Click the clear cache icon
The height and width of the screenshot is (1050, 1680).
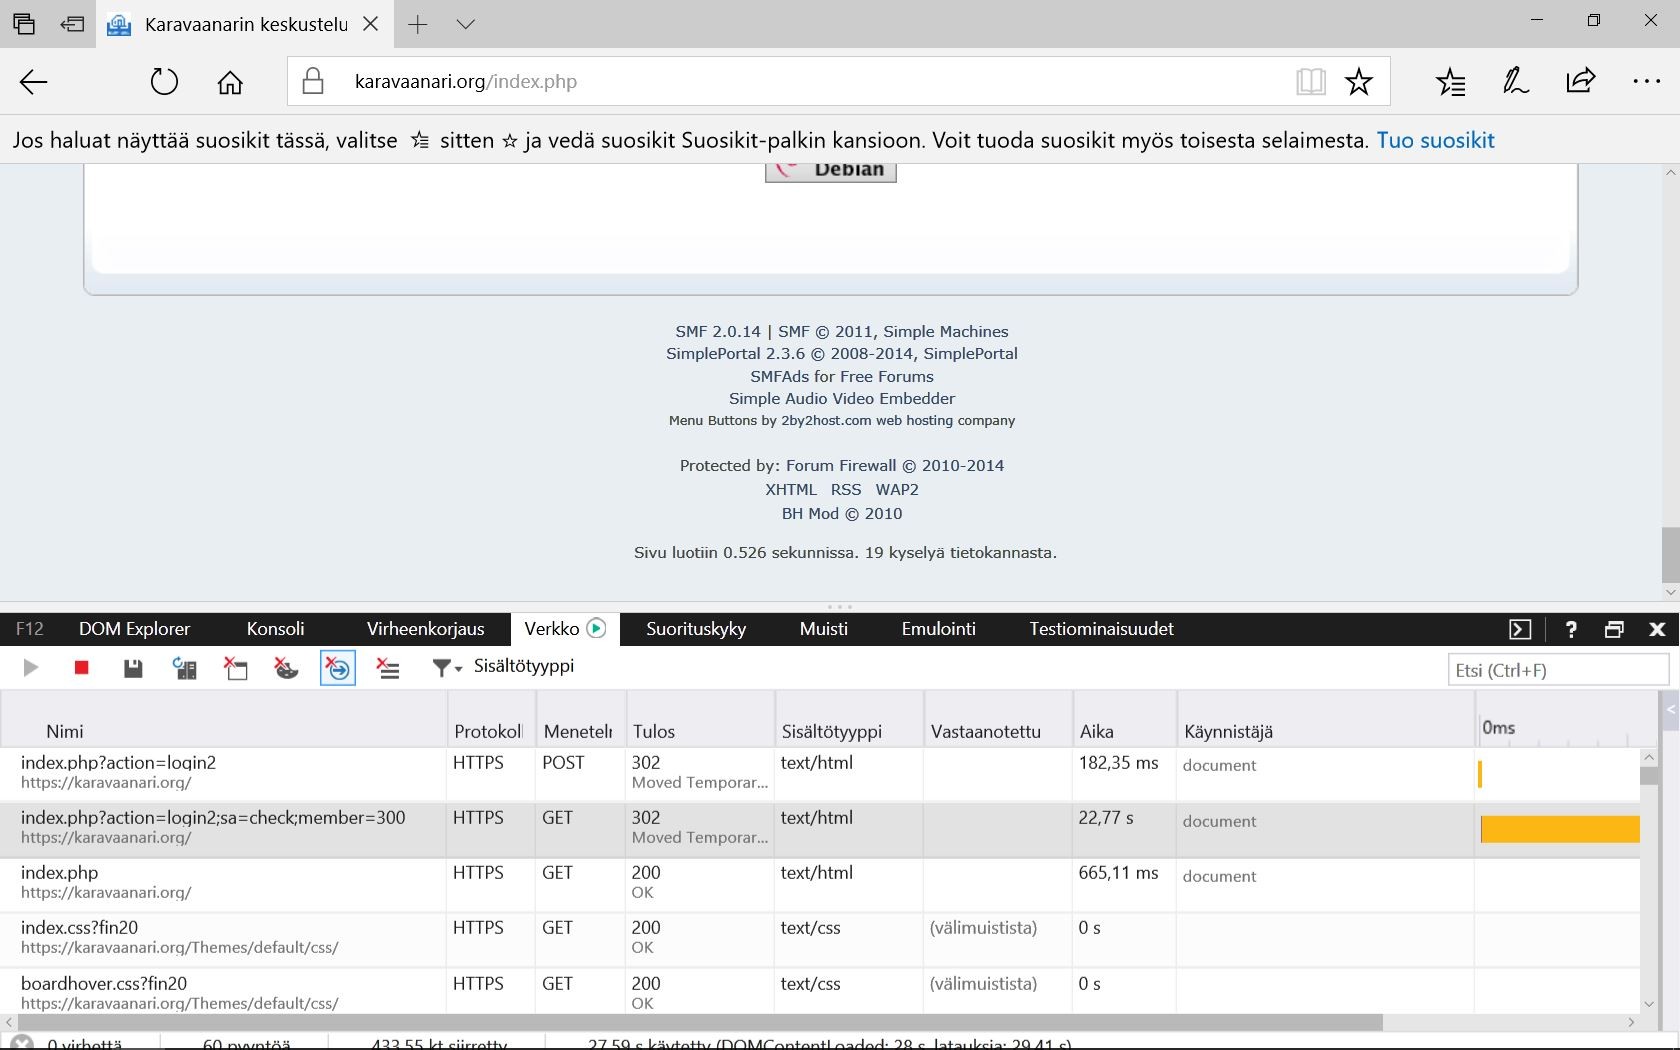(x=236, y=668)
